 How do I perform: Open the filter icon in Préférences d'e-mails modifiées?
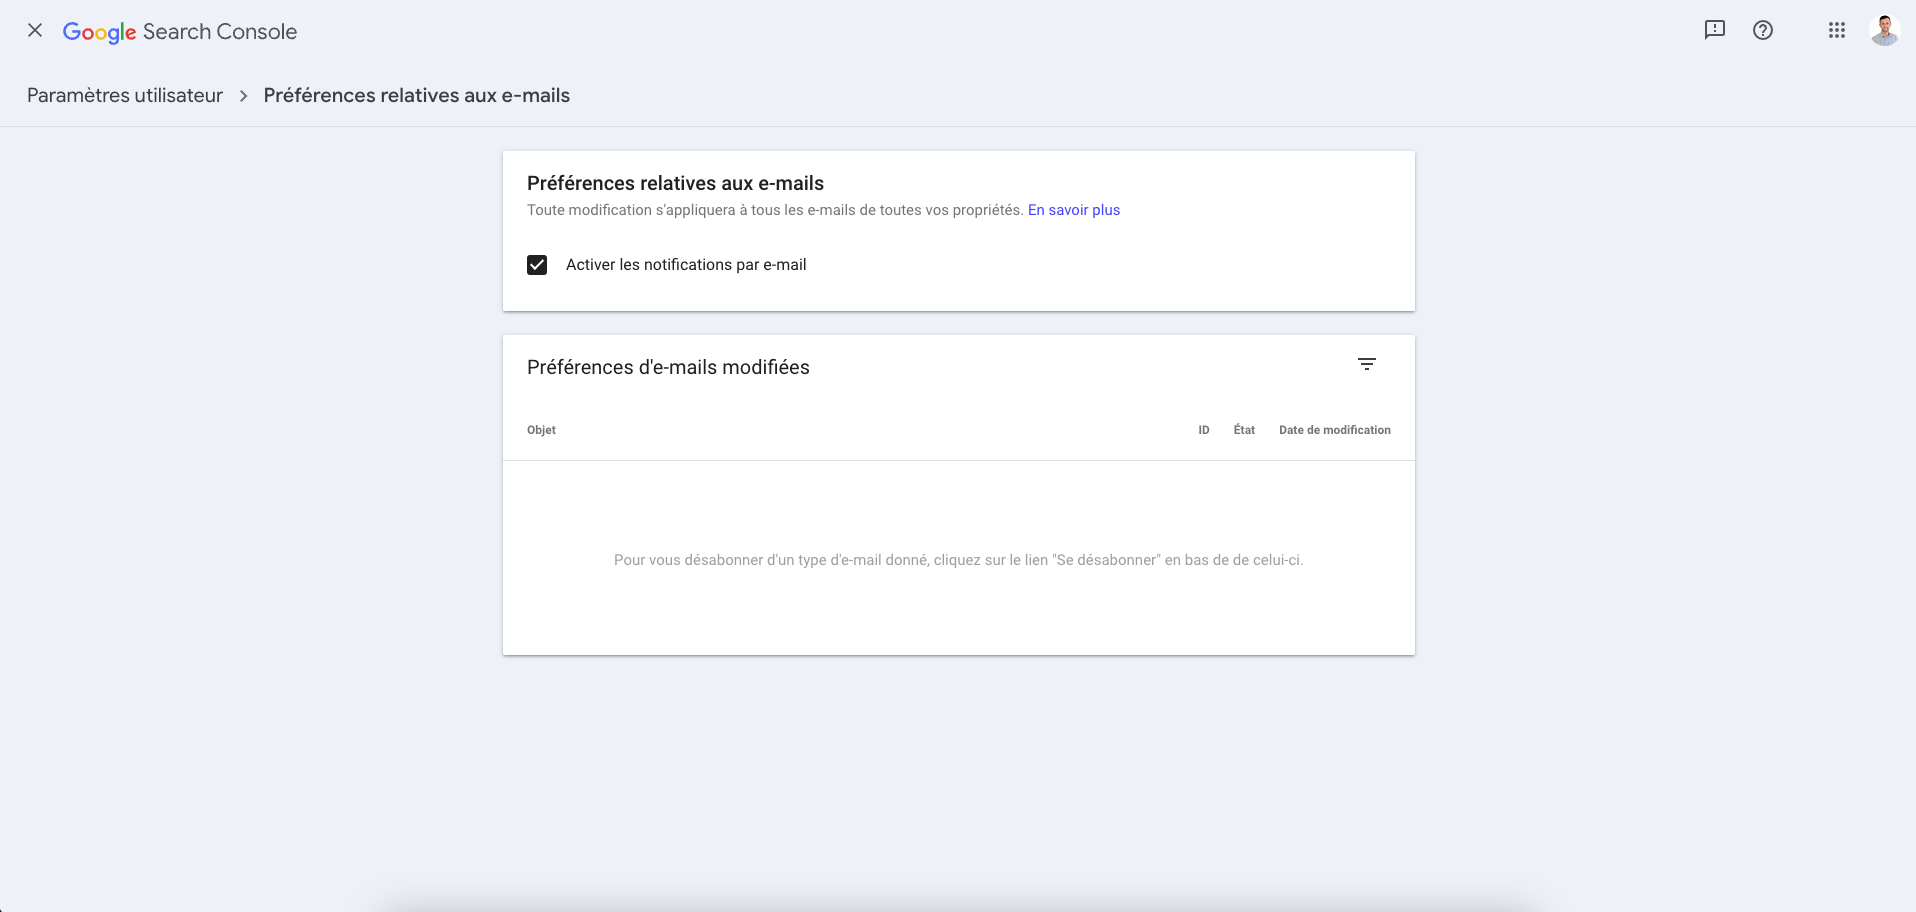coord(1366,363)
